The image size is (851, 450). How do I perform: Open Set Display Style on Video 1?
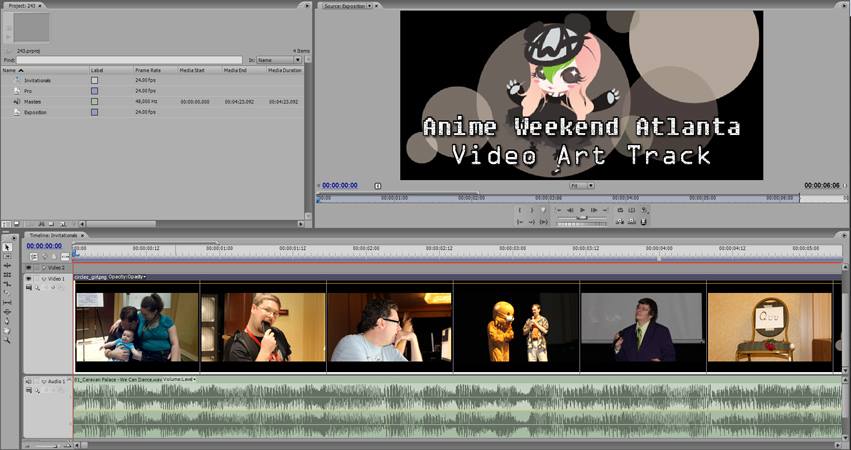tap(28, 287)
